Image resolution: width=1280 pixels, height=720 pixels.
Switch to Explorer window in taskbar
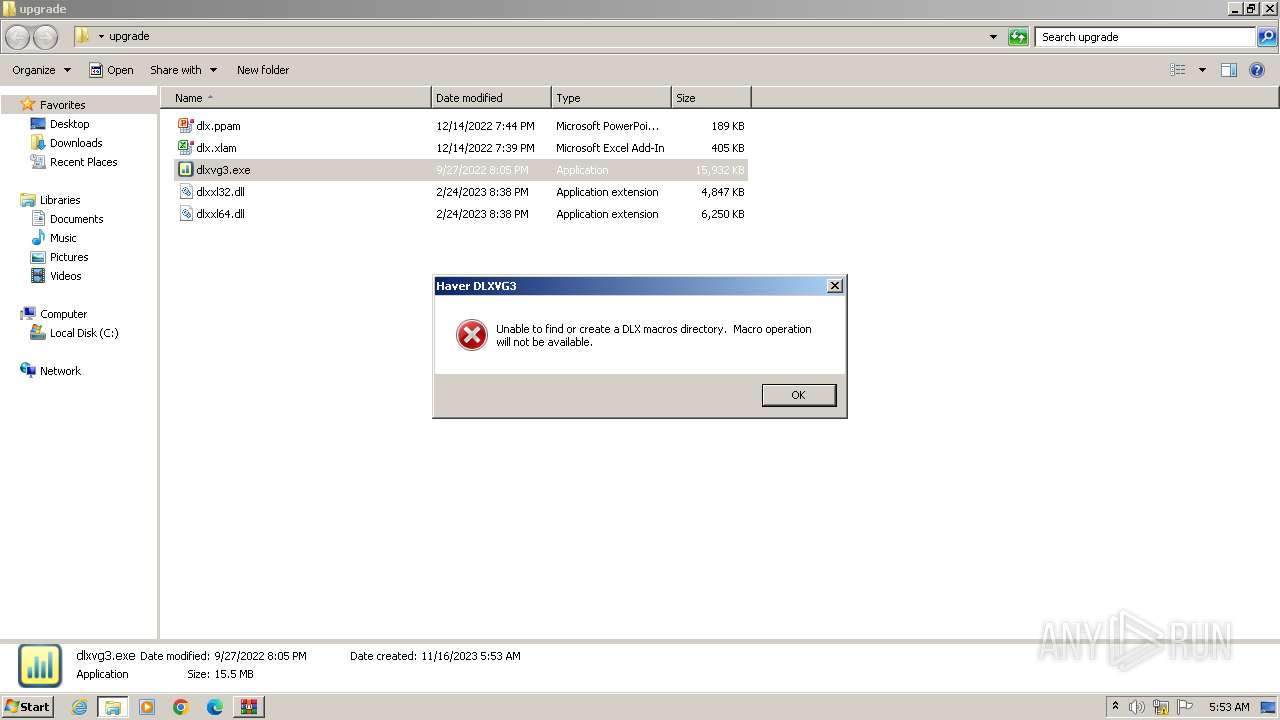point(113,707)
